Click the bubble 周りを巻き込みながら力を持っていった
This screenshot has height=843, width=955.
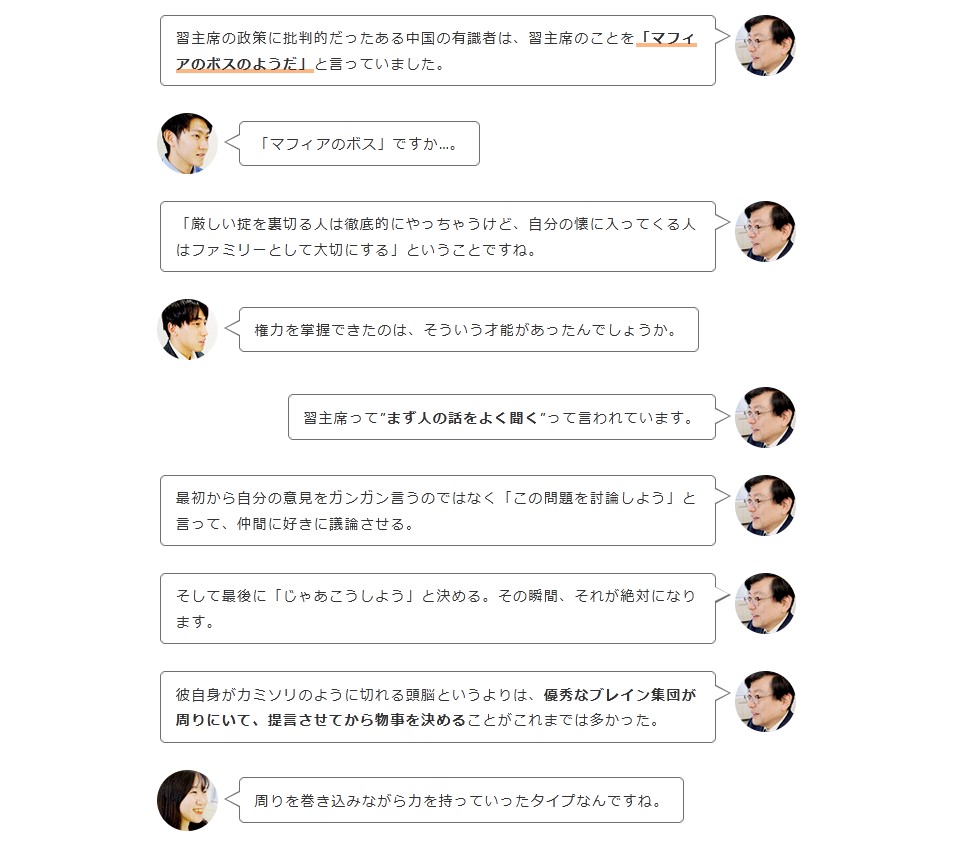click(x=462, y=800)
